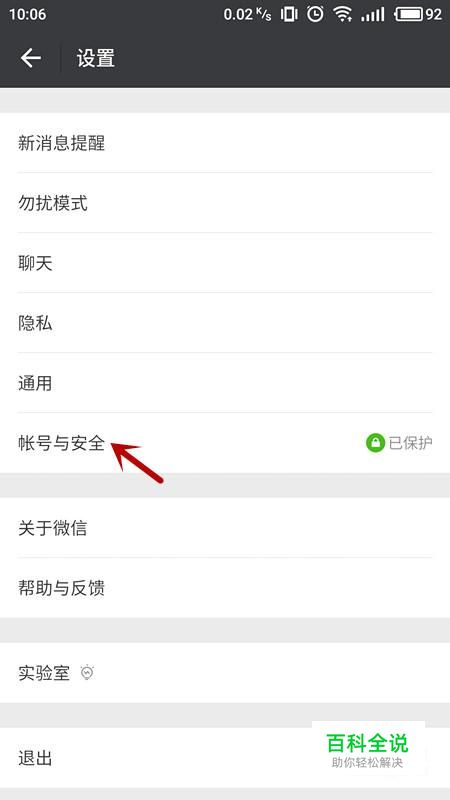450x800 pixels.
Task: Tap the green lock protection icon
Action: 375,443
